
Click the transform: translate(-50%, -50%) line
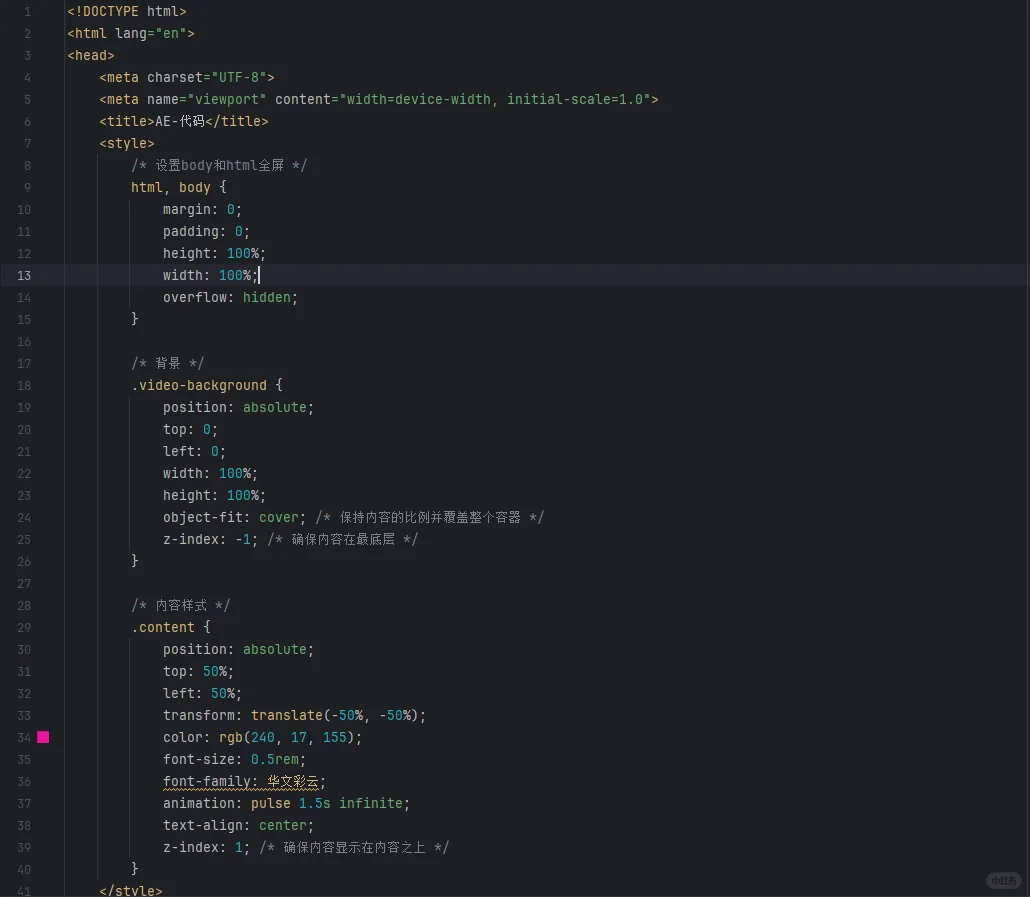coord(294,716)
